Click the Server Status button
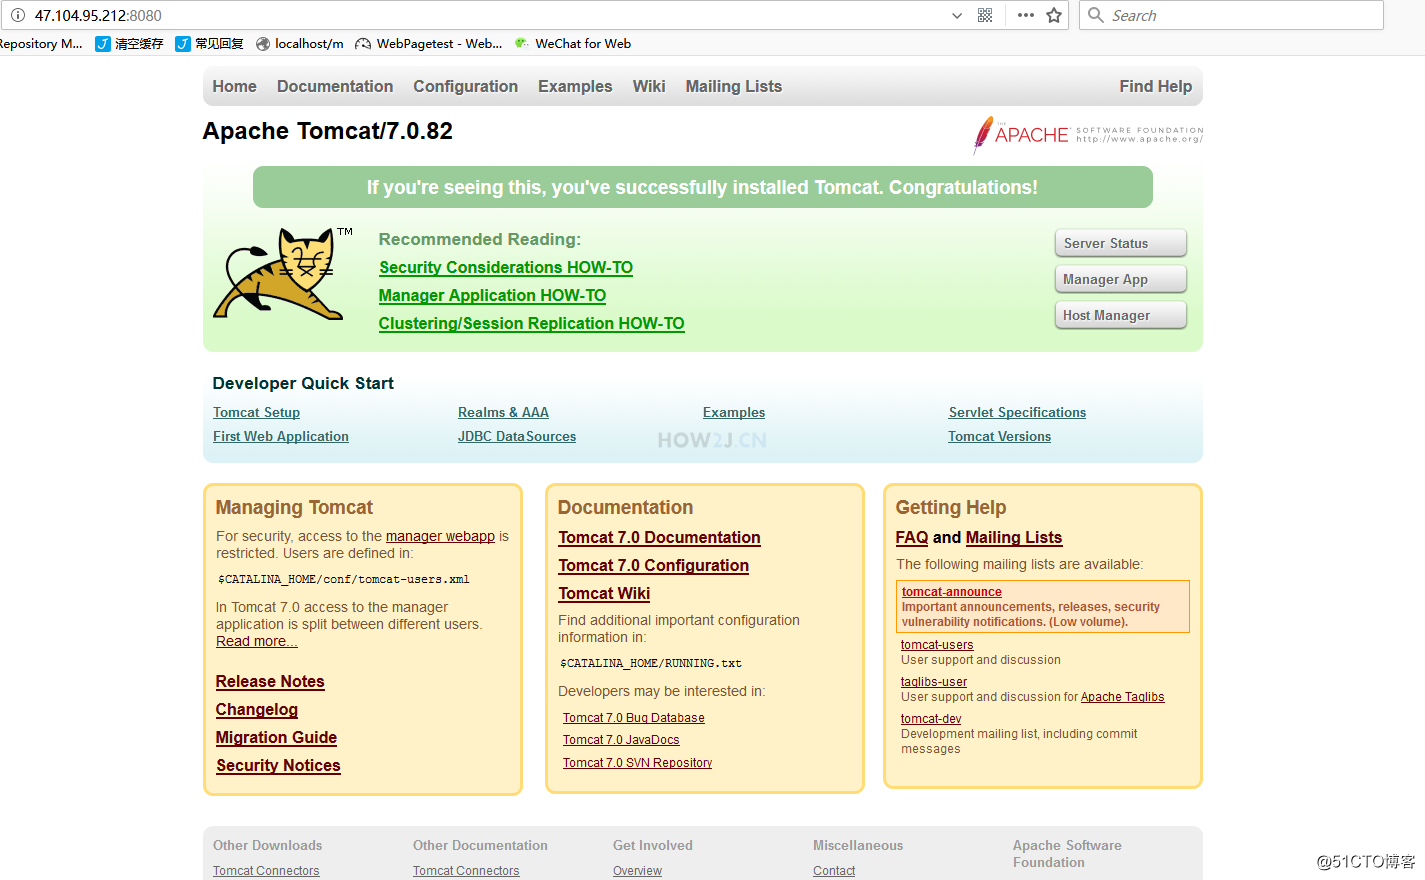 pos(1121,243)
